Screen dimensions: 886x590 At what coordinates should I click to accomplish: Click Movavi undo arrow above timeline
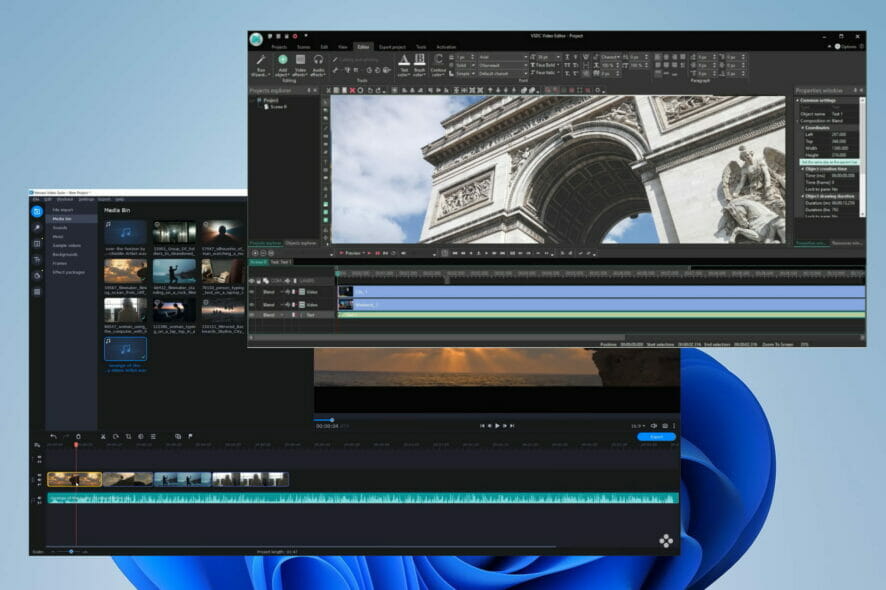[x=53, y=436]
